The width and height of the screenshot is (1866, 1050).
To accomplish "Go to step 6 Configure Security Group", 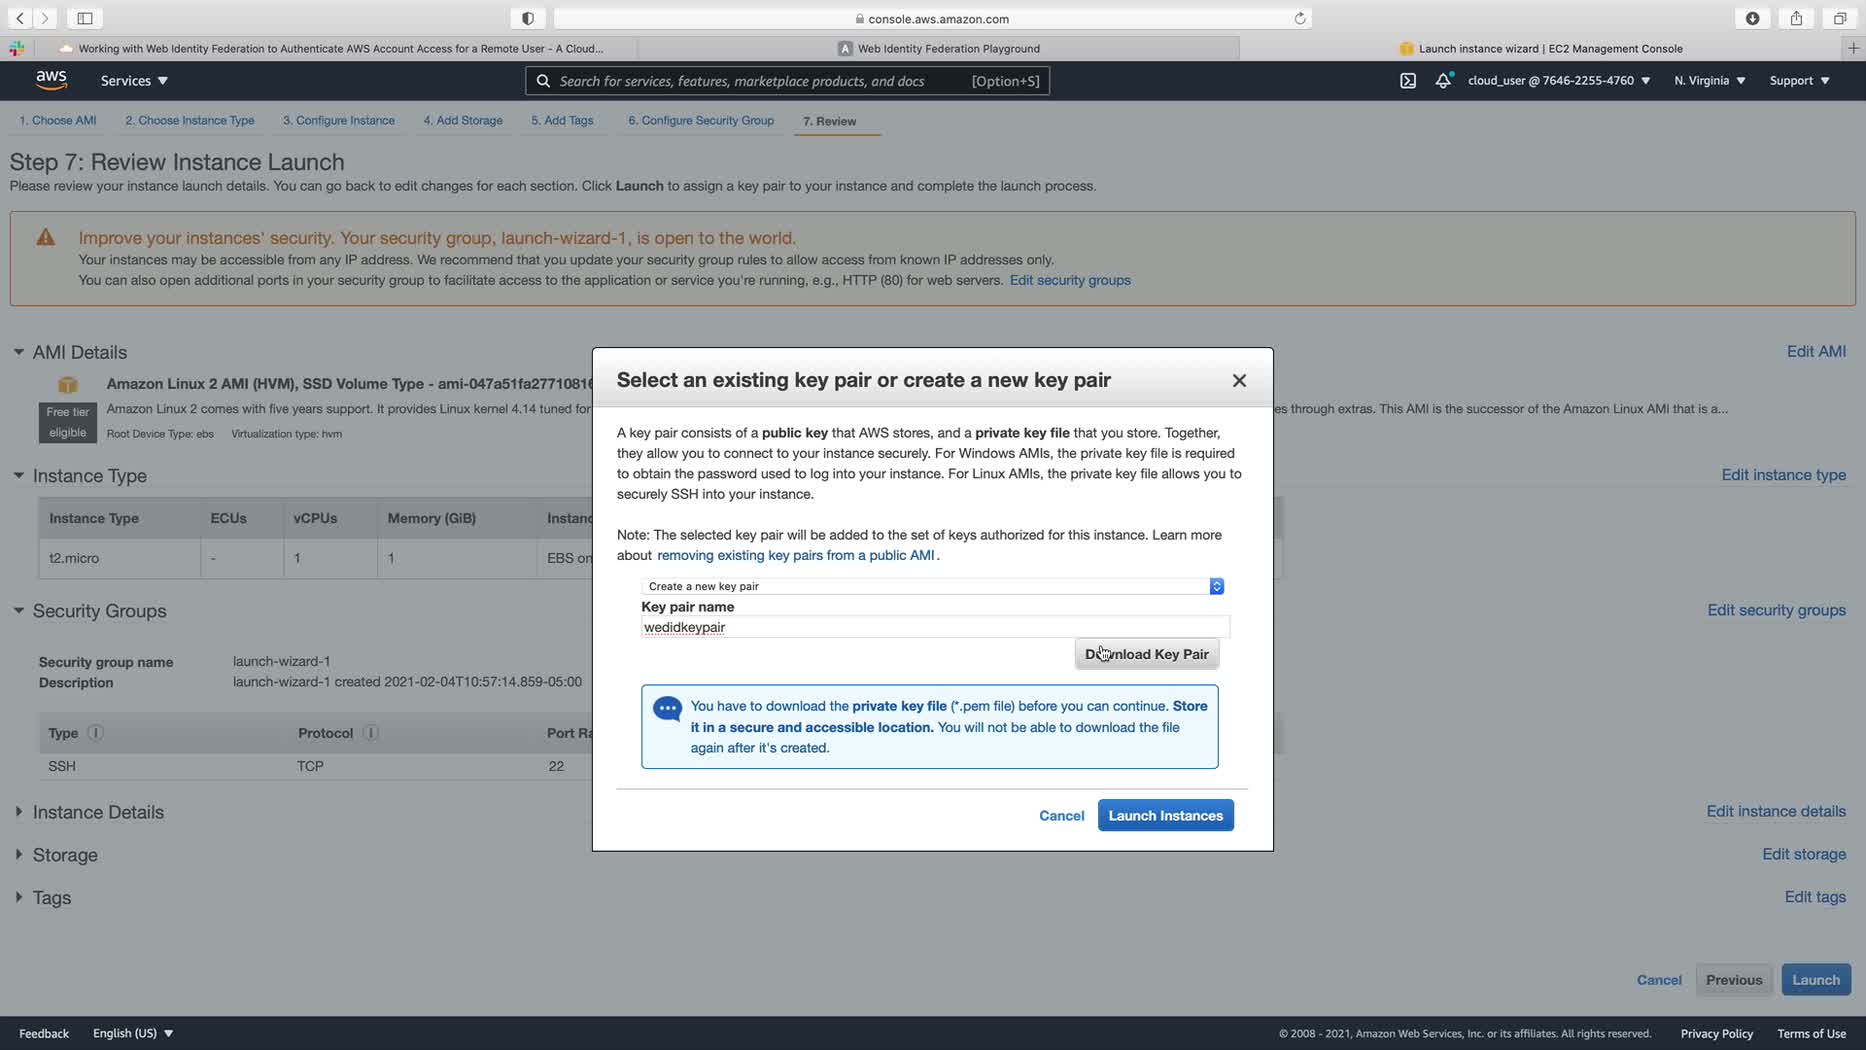I will [x=701, y=121].
